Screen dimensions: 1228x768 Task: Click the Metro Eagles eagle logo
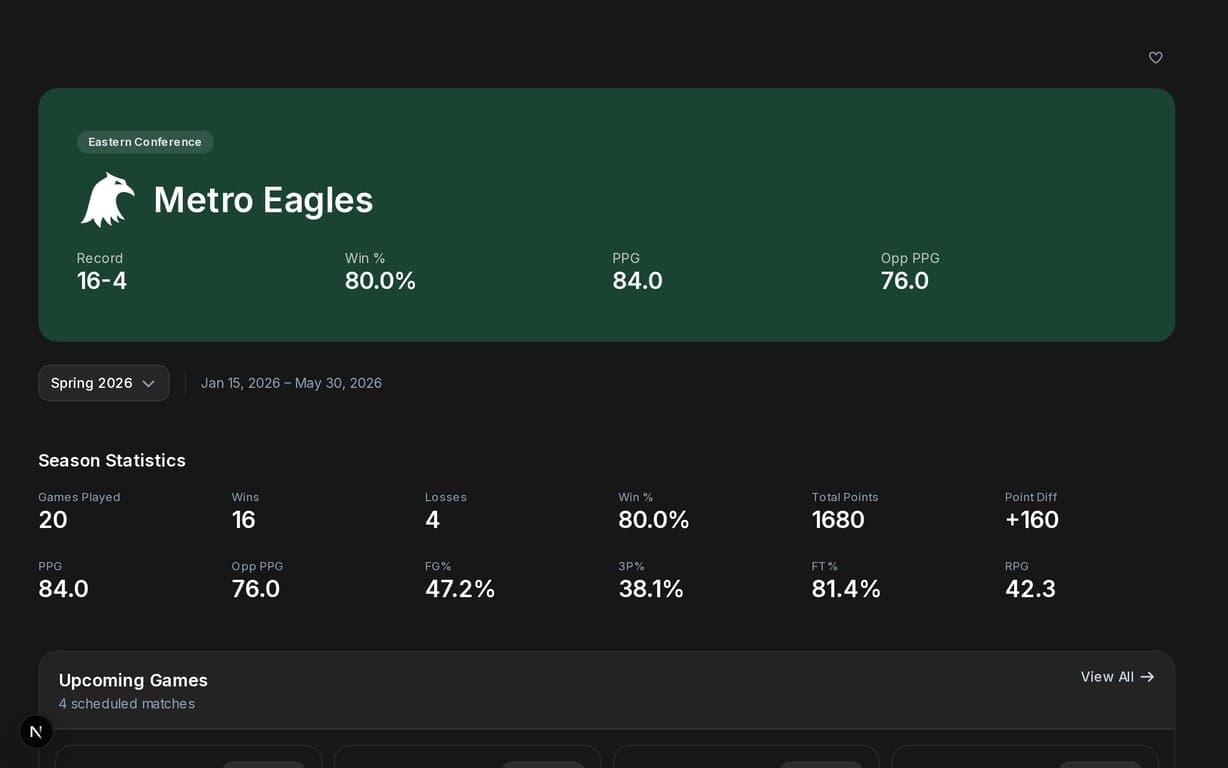pos(107,200)
